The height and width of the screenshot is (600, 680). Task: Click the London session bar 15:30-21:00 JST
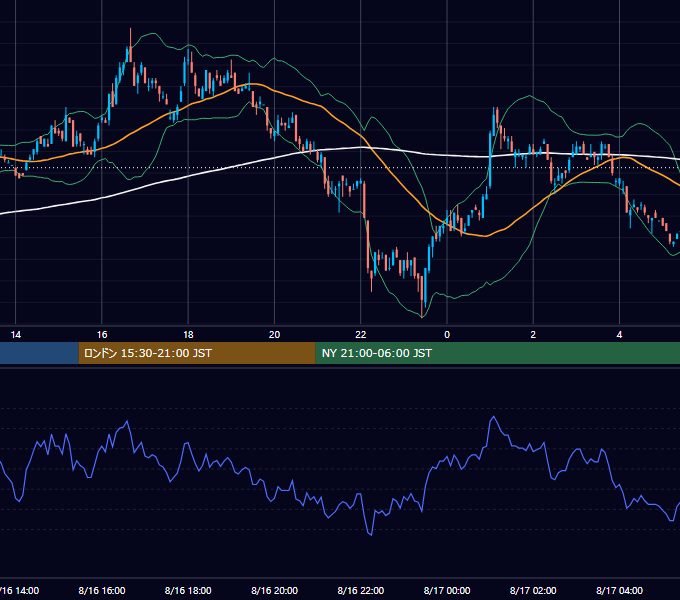click(x=197, y=353)
